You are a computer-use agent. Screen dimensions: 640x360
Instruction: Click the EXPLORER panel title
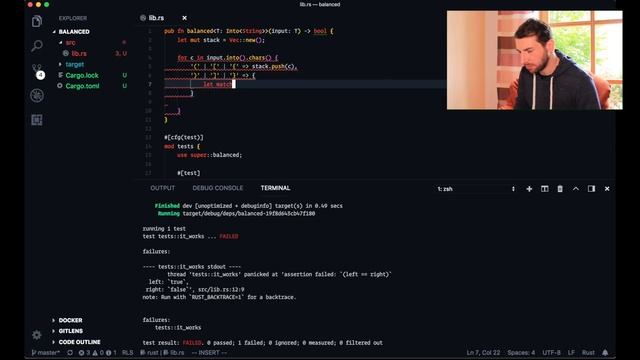(73, 18)
